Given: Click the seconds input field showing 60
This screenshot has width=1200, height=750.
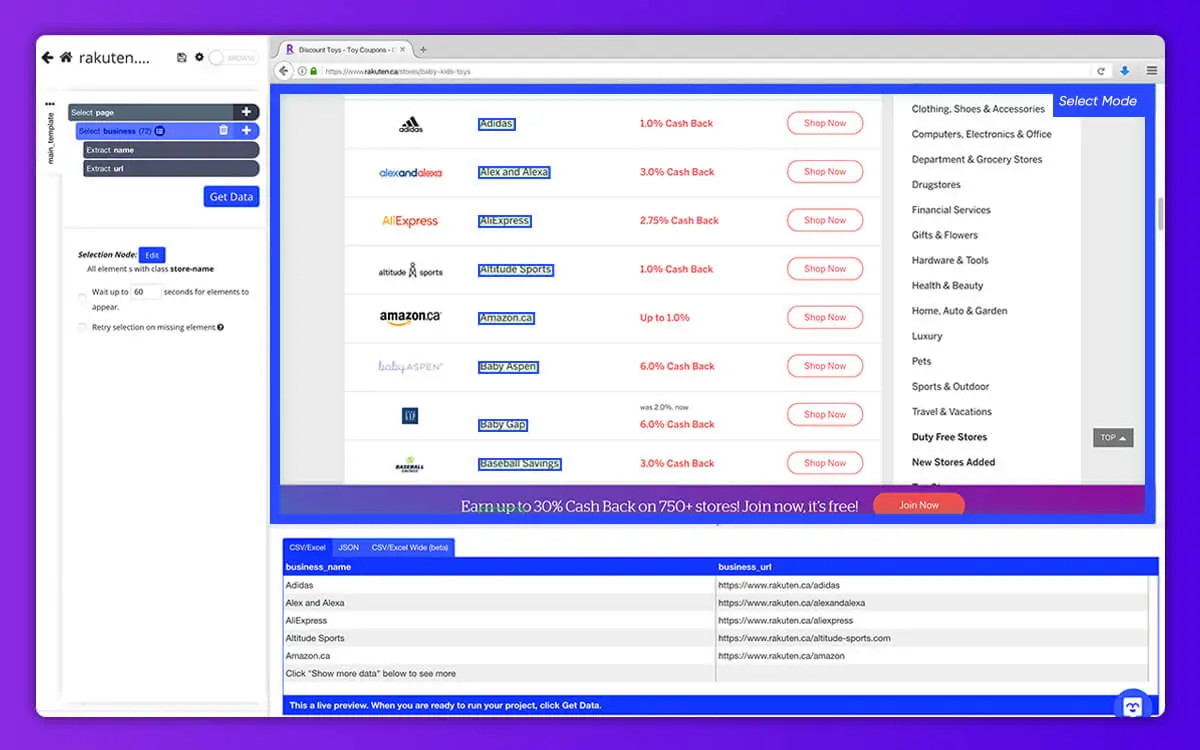Looking at the screenshot, I should point(146,292).
